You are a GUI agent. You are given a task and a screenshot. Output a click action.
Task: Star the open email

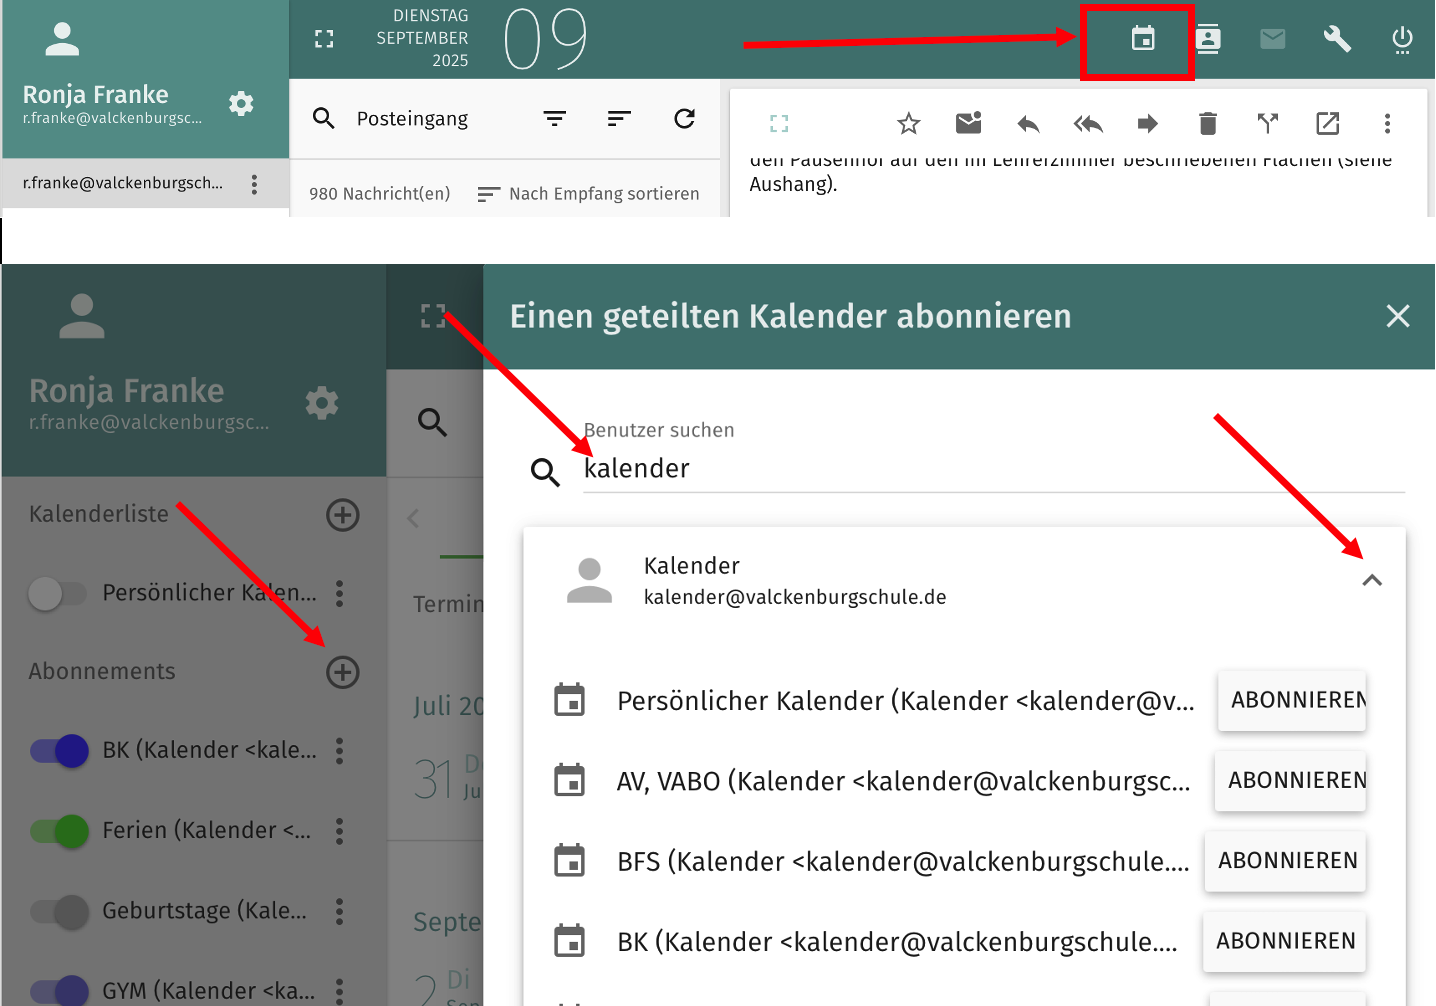coord(908,123)
